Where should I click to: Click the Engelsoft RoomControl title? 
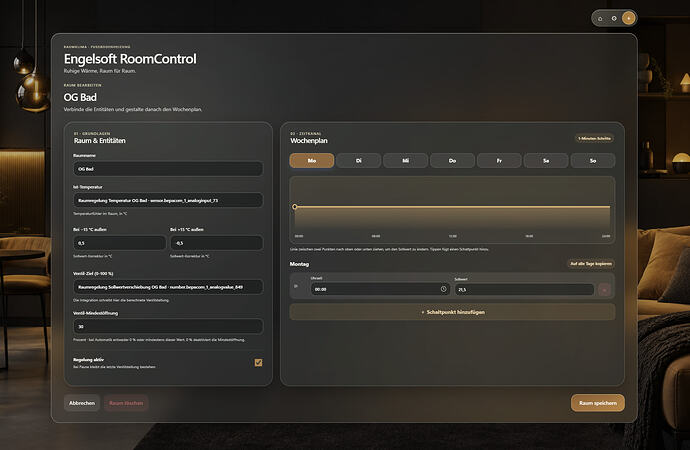coord(130,59)
